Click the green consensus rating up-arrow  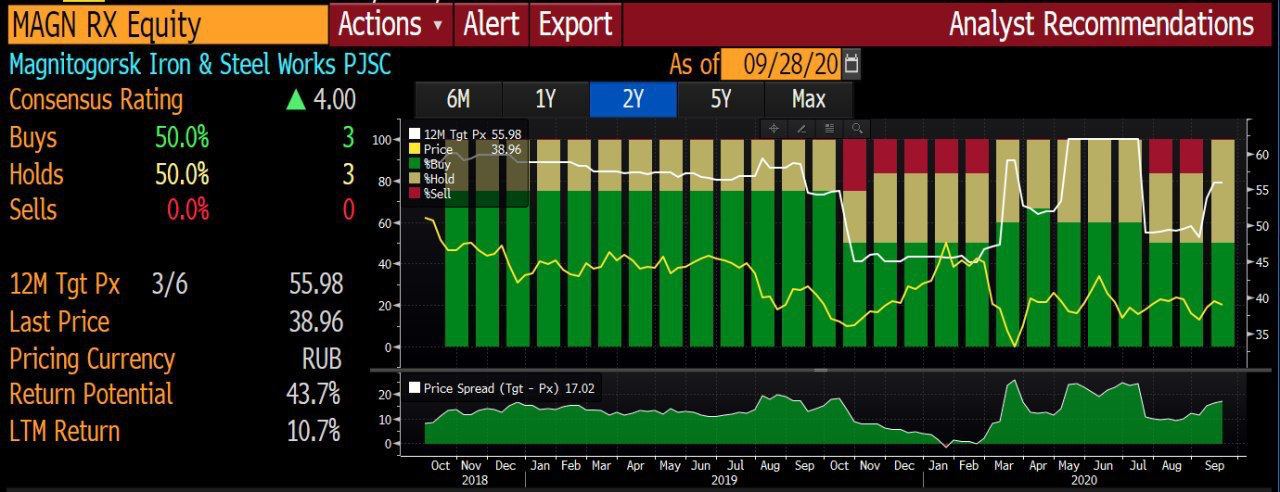point(295,100)
